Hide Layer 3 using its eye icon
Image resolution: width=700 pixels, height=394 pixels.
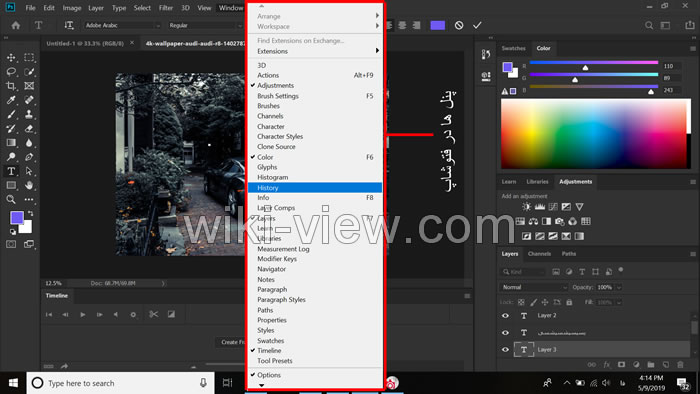(x=505, y=350)
